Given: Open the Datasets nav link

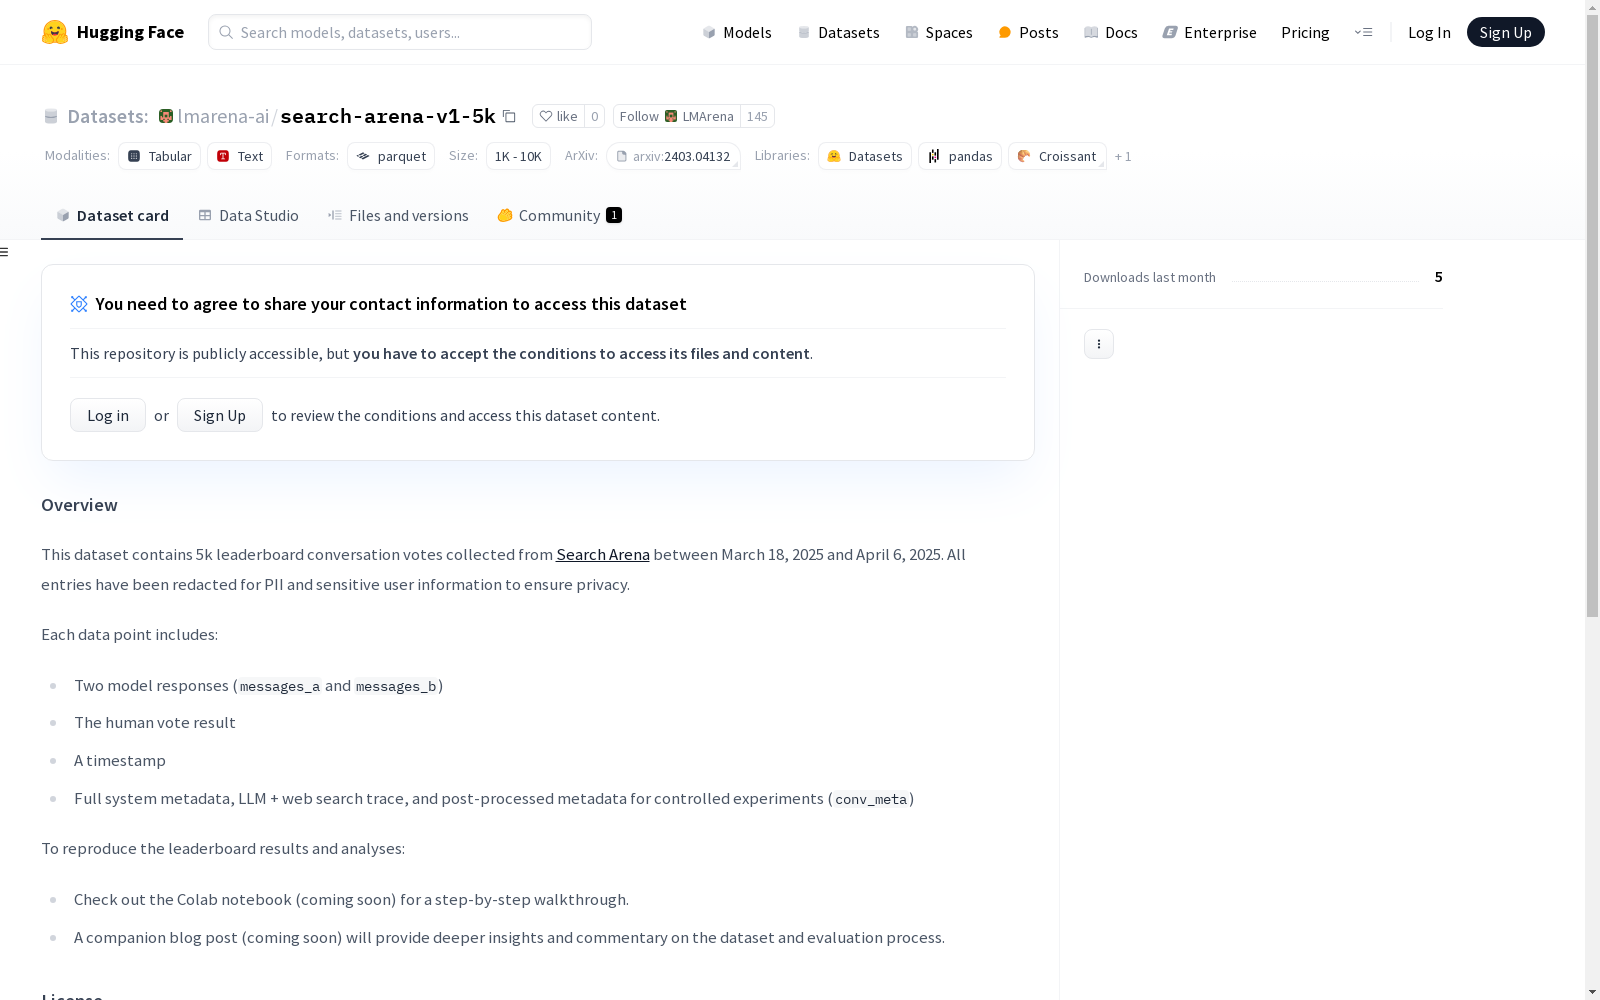Looking at the screenshot, I should [x=838, y=32].
